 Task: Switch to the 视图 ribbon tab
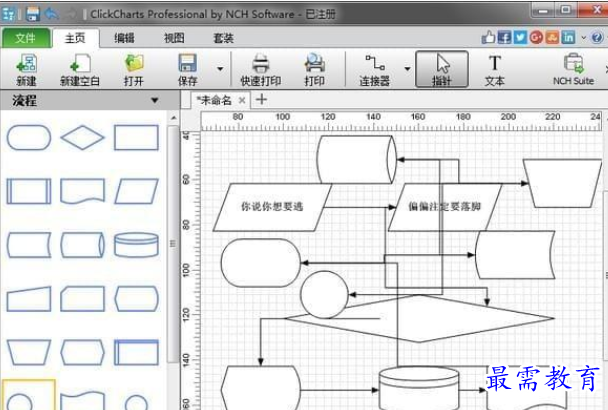tap(174, 38)
